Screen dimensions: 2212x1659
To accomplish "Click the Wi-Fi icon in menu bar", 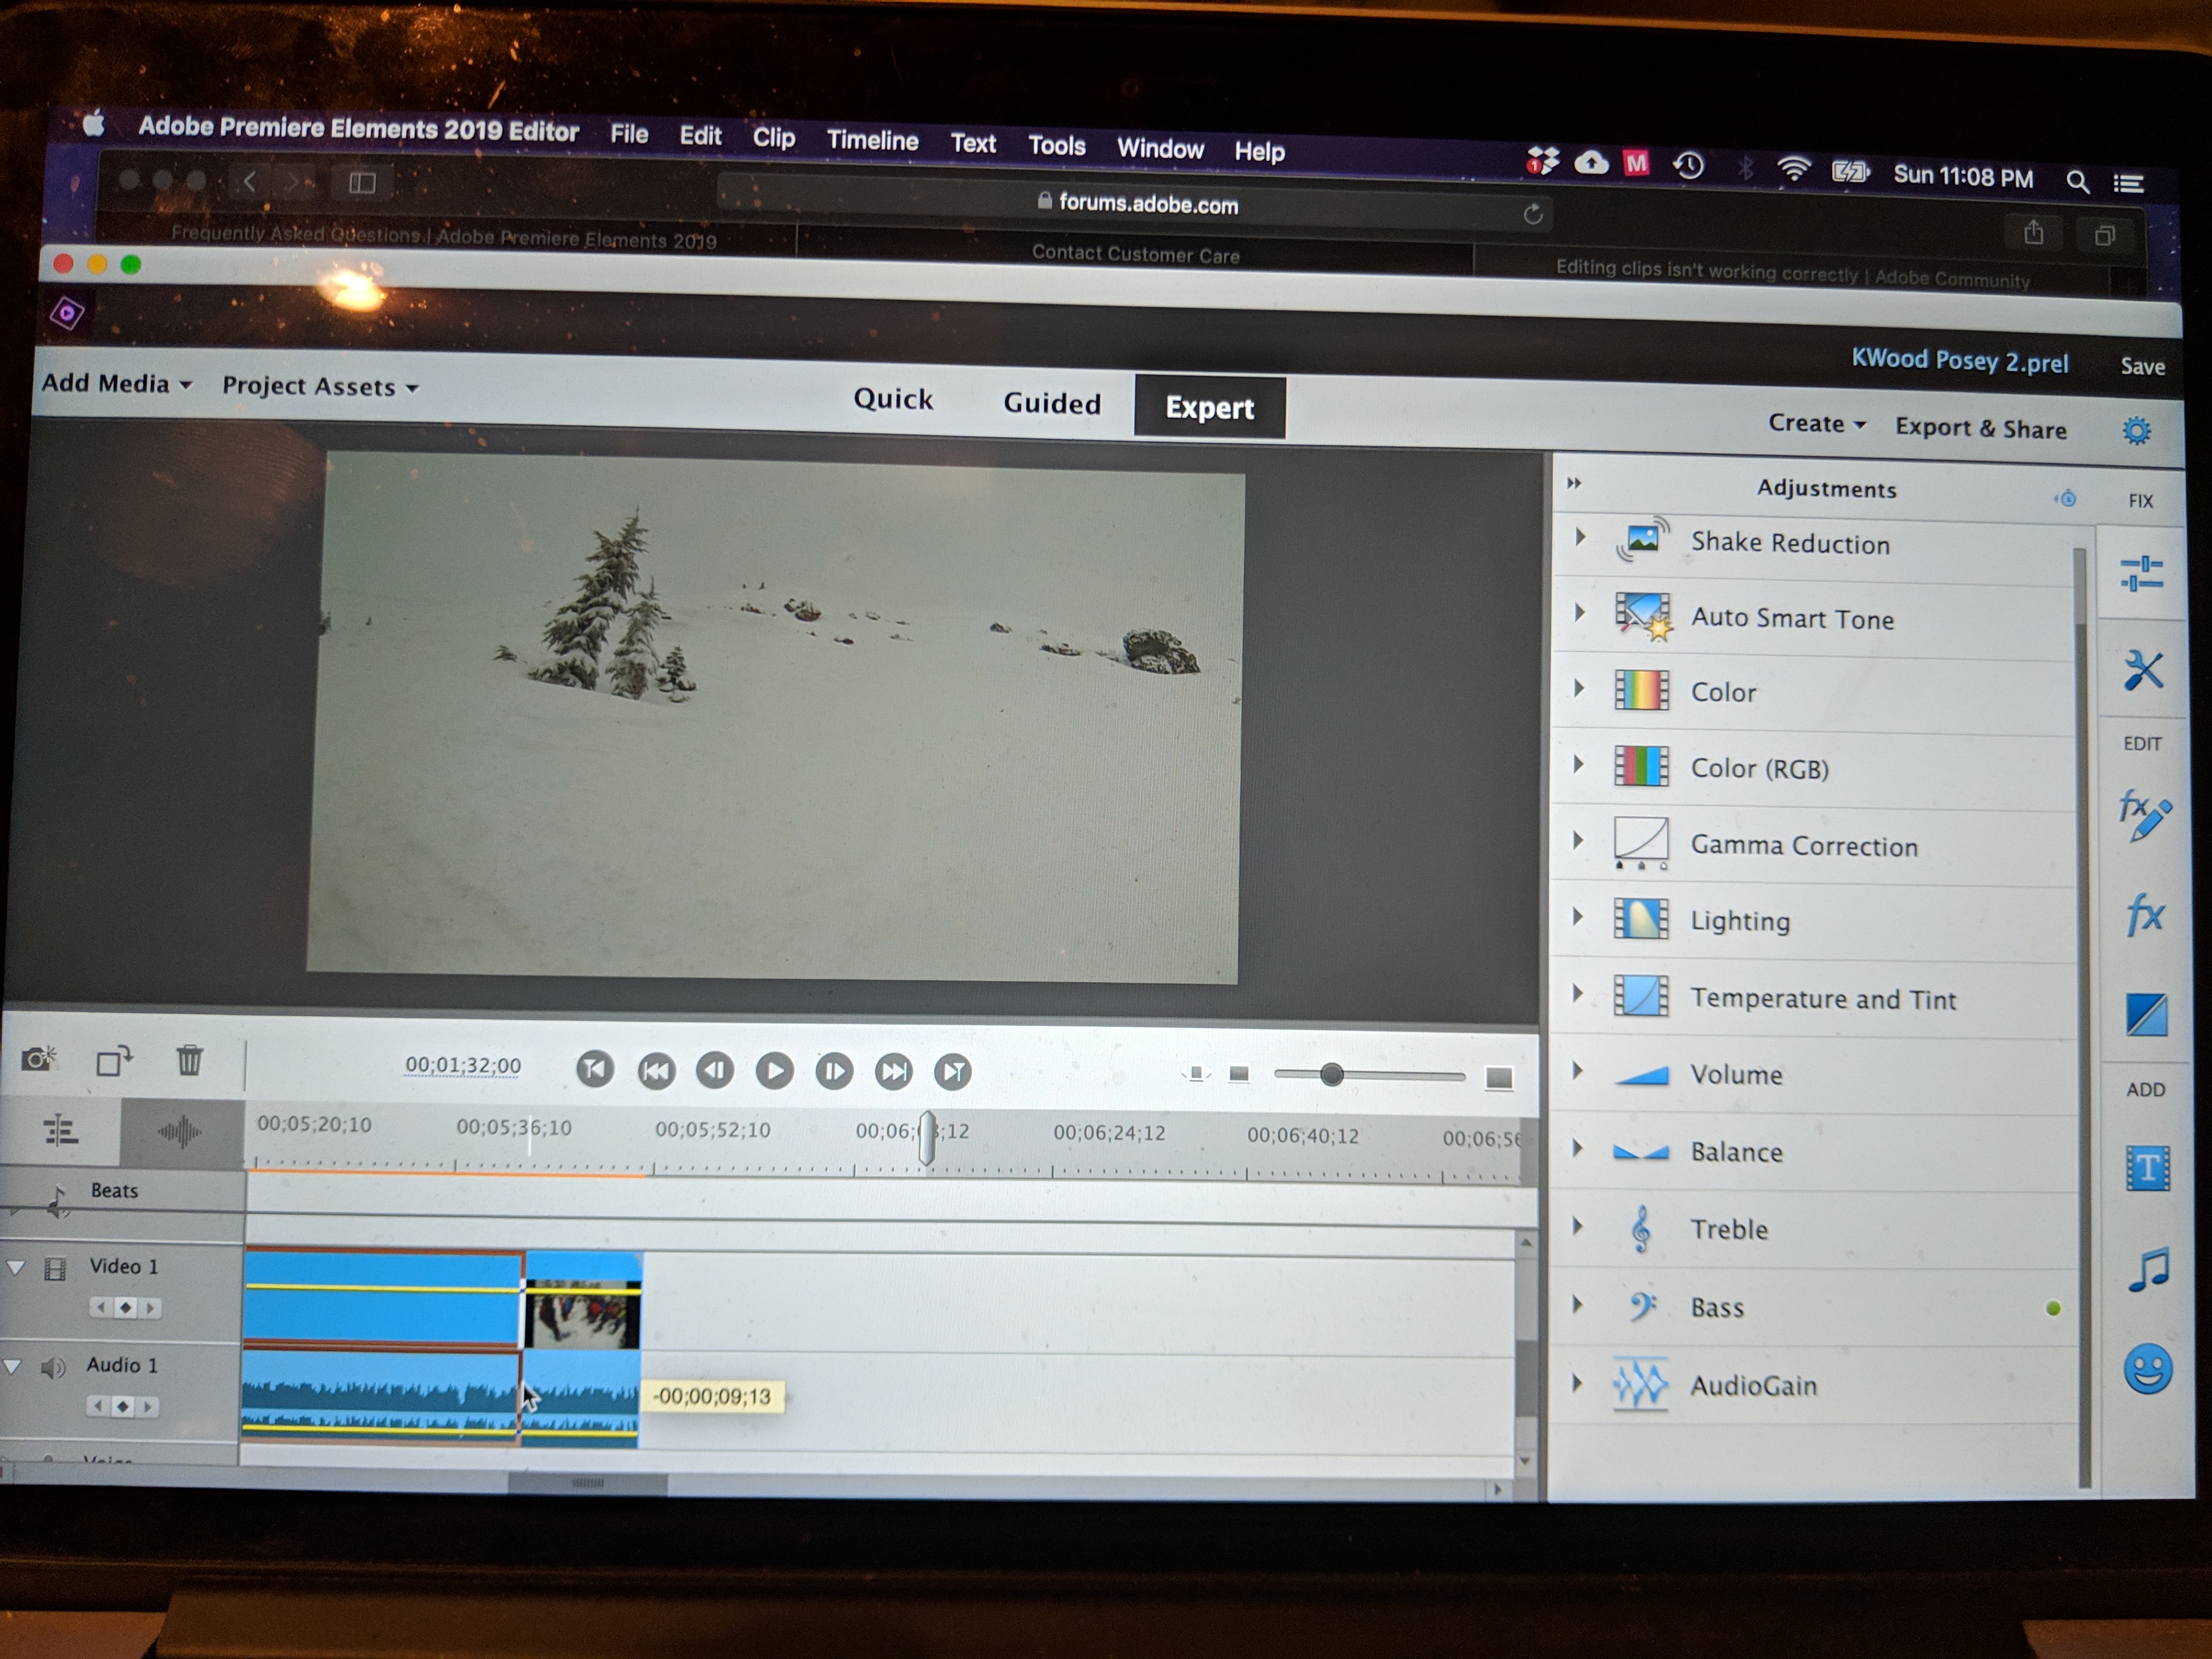I will point(1795,169).
